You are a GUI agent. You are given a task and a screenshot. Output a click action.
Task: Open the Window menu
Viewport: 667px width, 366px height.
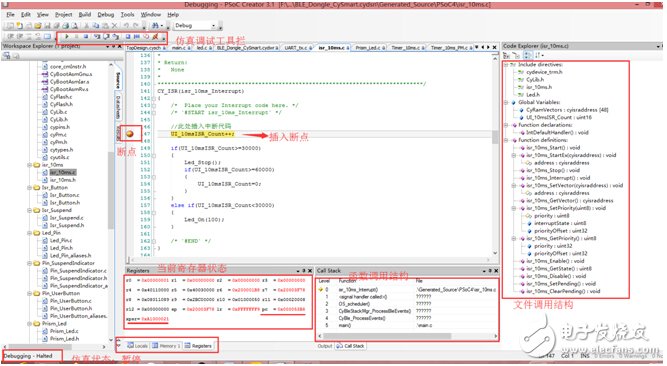click(151, 14)
